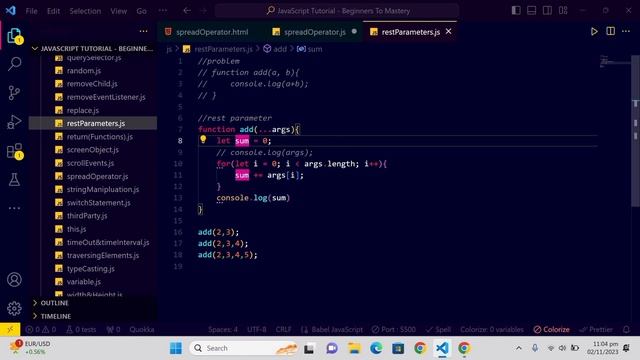Toggle Colorize in the status bar

coord(551,329)
